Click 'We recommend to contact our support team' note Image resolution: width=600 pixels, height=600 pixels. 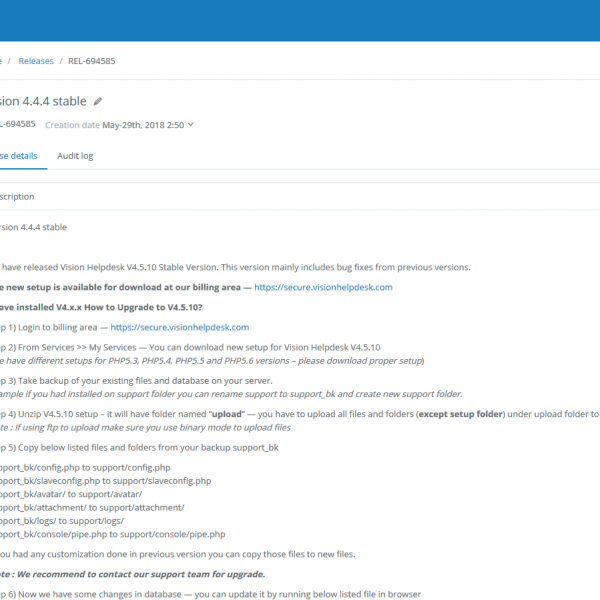tap(132, 574)
